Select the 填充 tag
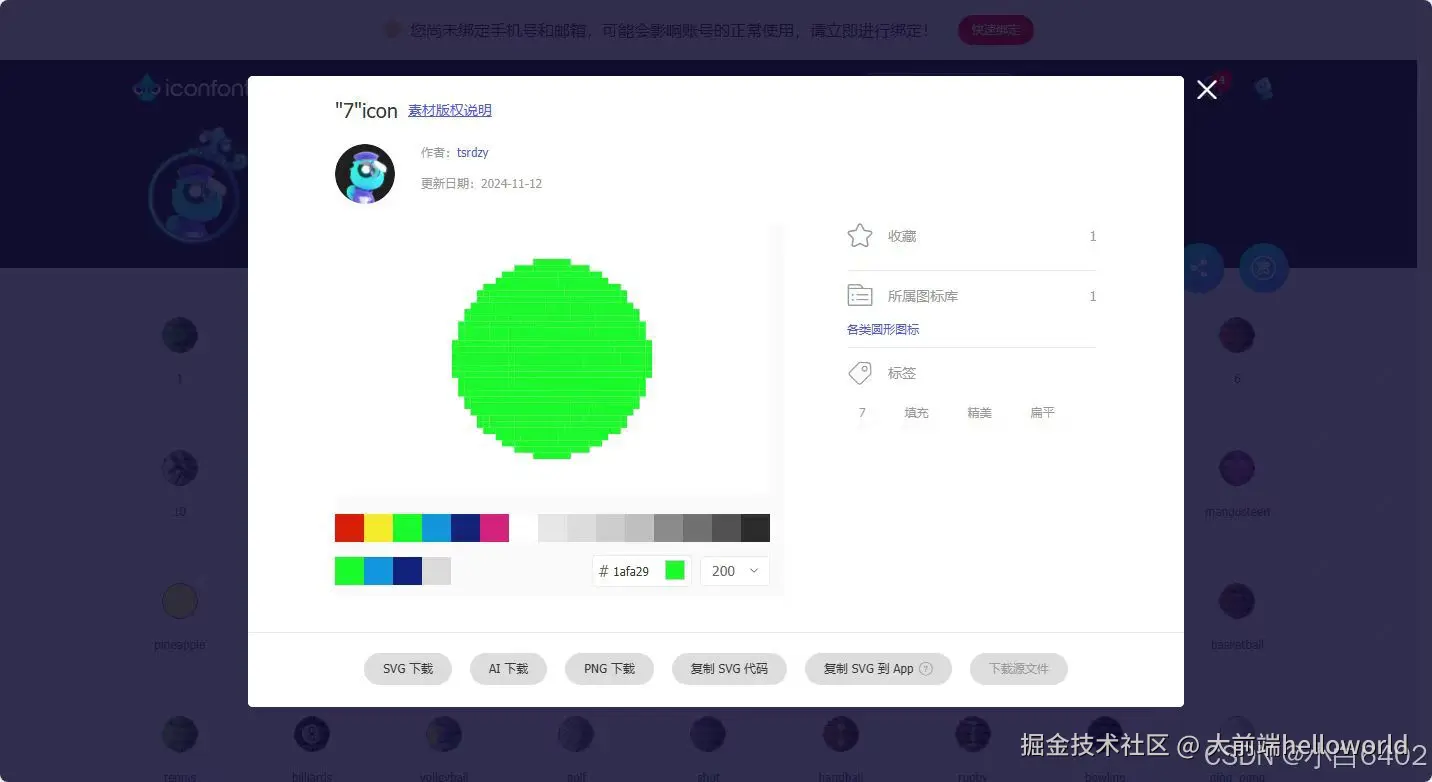The image size is (1432, 782). [916, 412]
